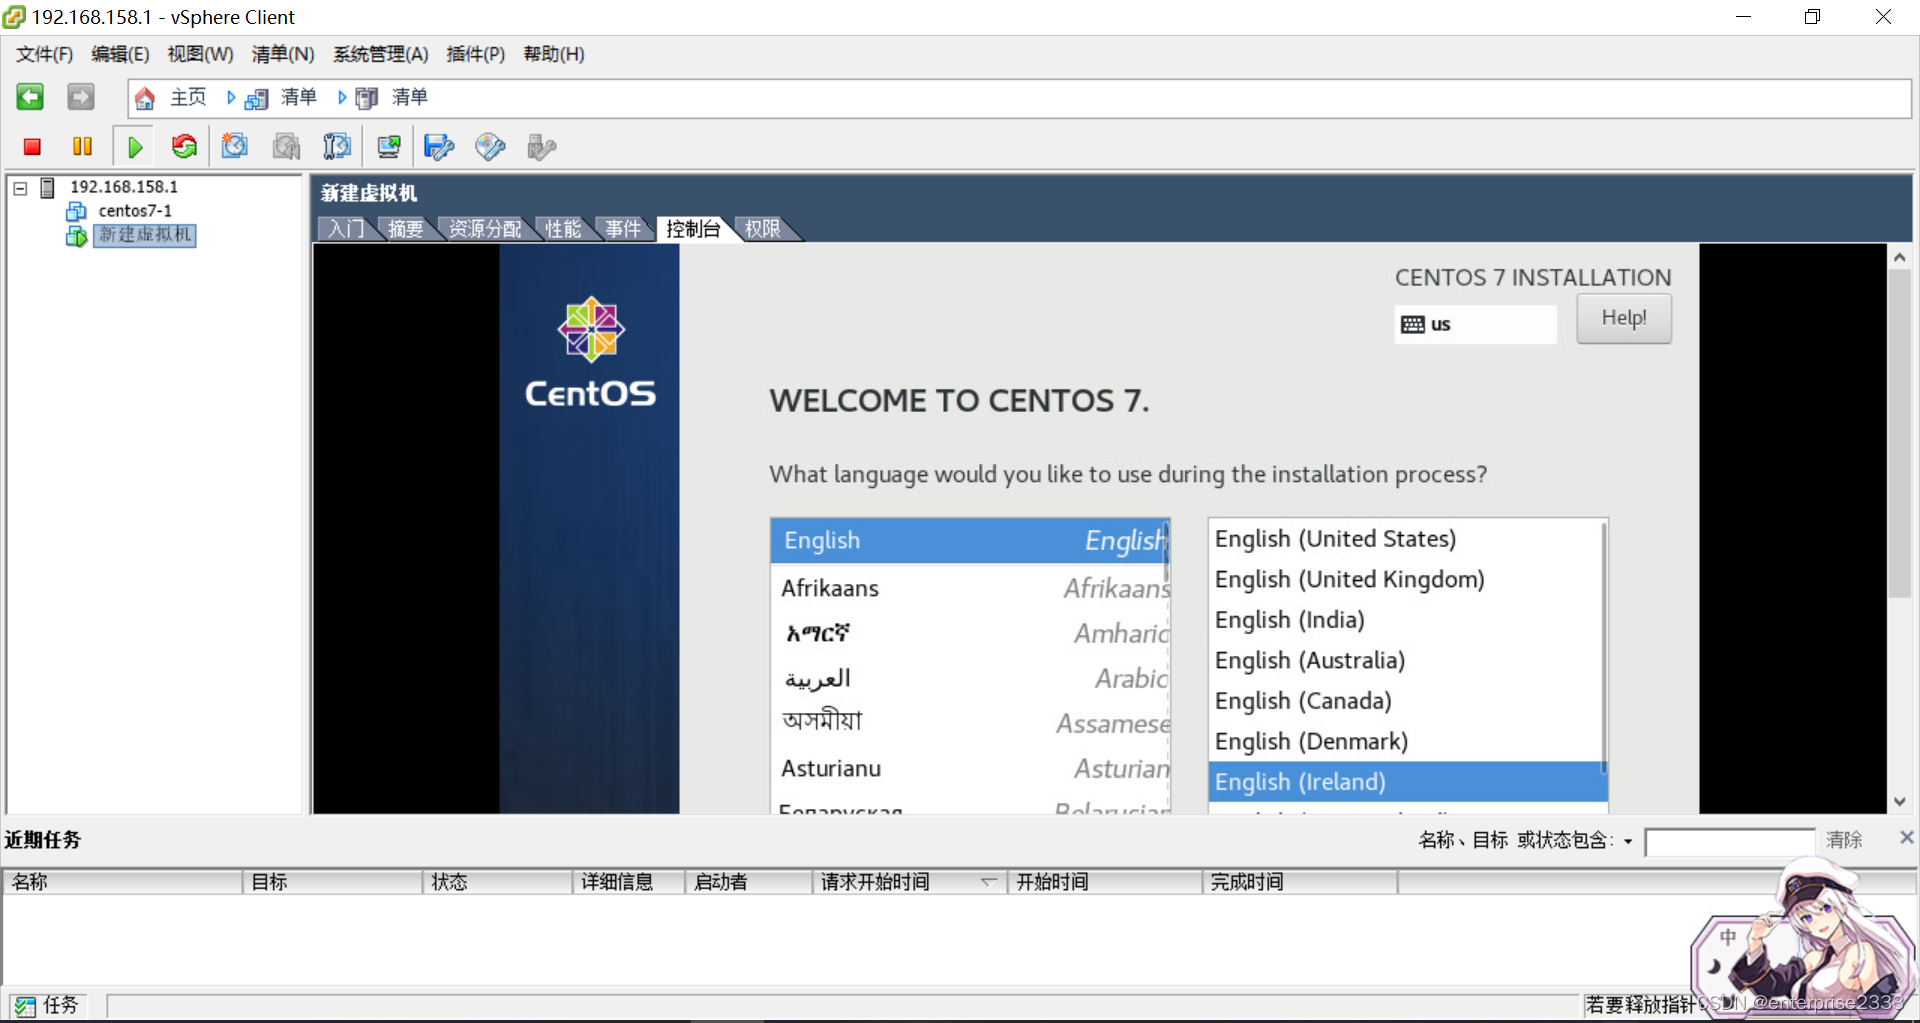The height and width of the screenshot is (1023, 1920).
Task: Choose English (United Kingdom) locale
Action: [x=1405, y=579]
